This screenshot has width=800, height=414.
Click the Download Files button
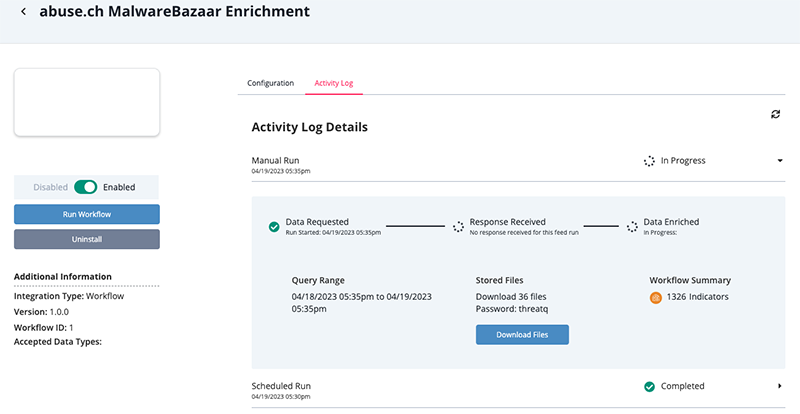pyautogui.click(x=522, y=335)
